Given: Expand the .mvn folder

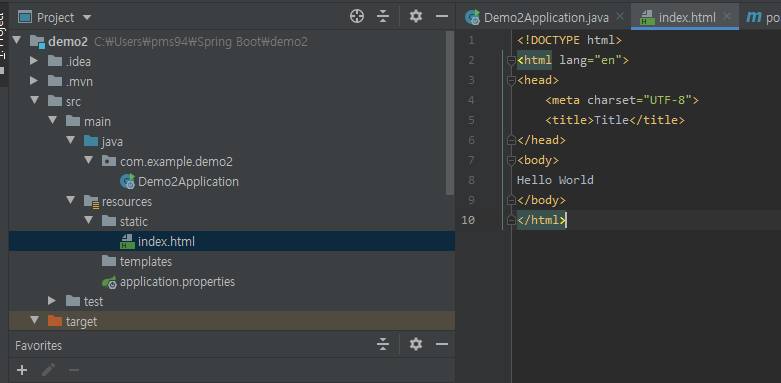Looking at the screenshot, I should pos(34,81).
